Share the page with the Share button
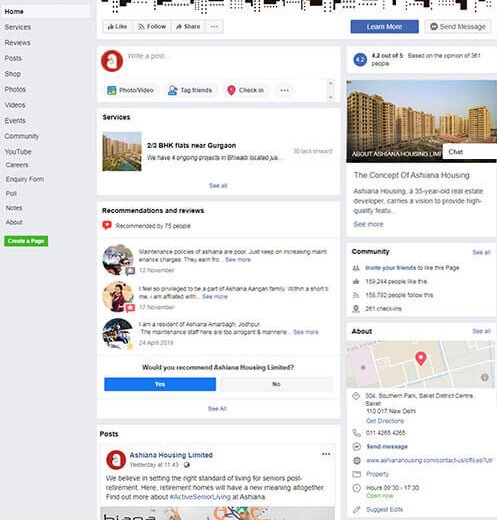 tap(188, 27)
